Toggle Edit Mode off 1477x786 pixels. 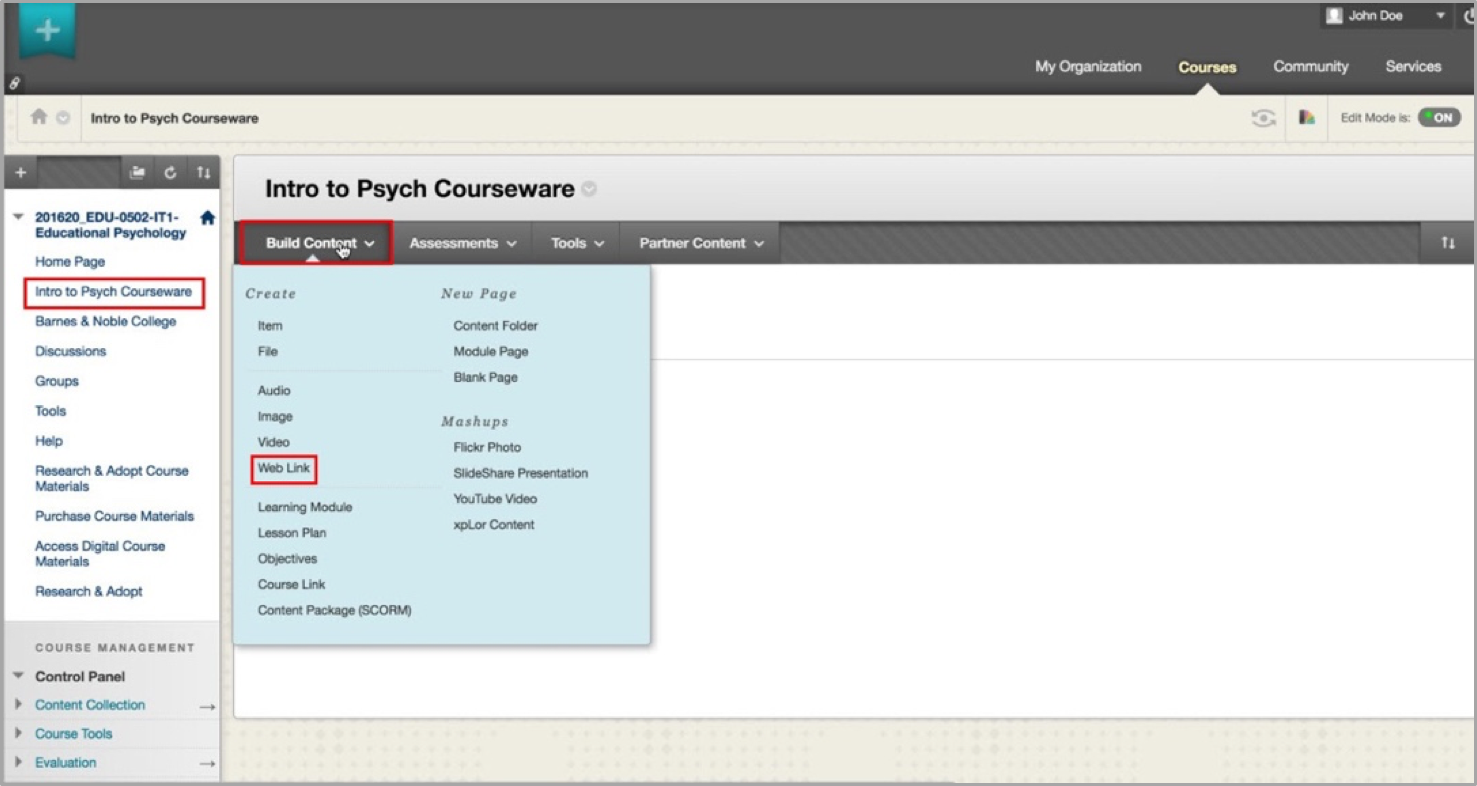(1439, 118)
